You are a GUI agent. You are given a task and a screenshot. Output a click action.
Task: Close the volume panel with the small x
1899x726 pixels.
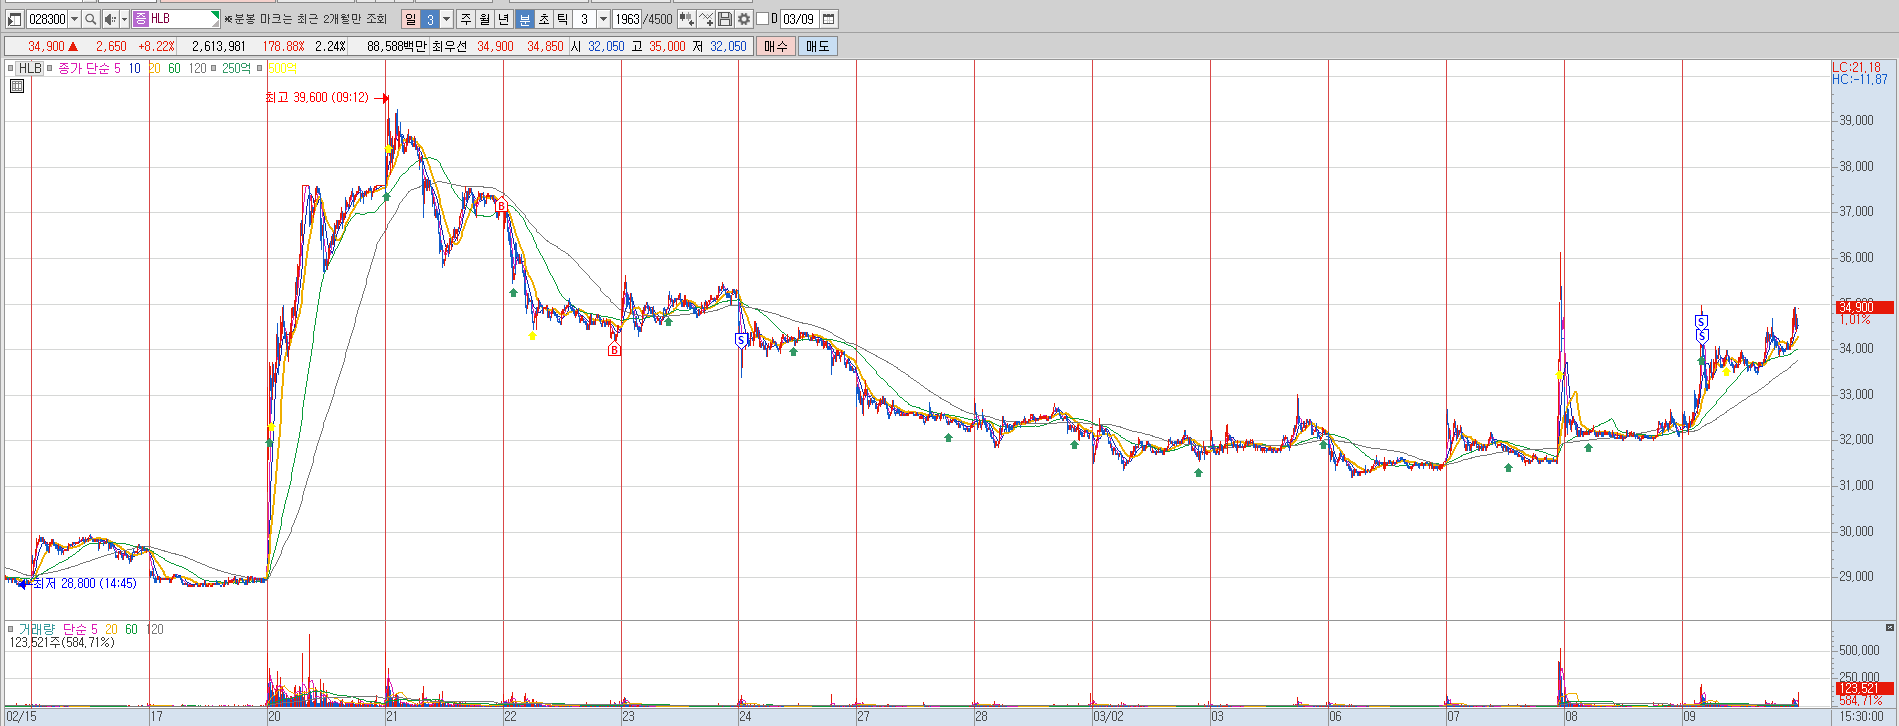click(1889, 627)
